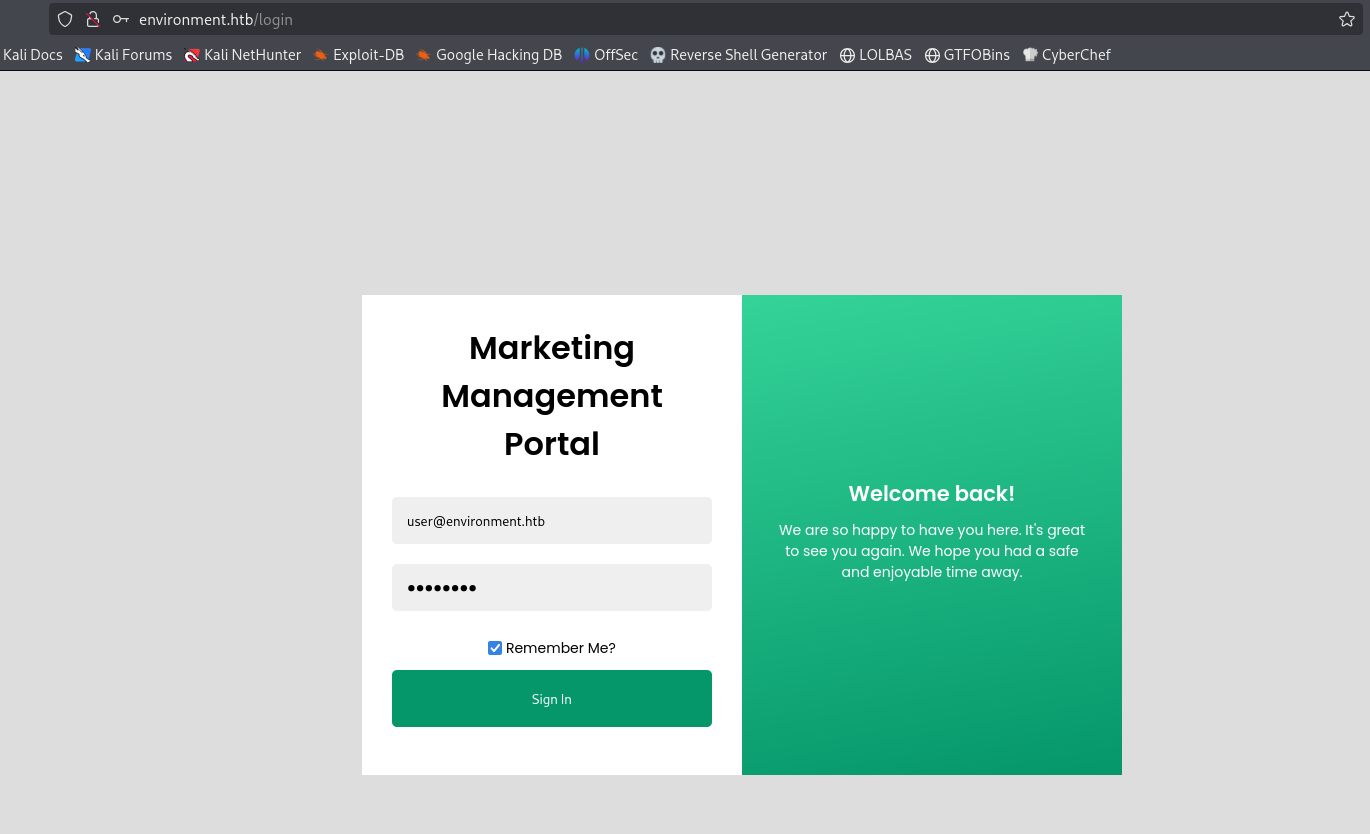This screenshot has height=834, width=1370.
Task: Click the insecure connection padlock icon
Action: coord(92,19)
